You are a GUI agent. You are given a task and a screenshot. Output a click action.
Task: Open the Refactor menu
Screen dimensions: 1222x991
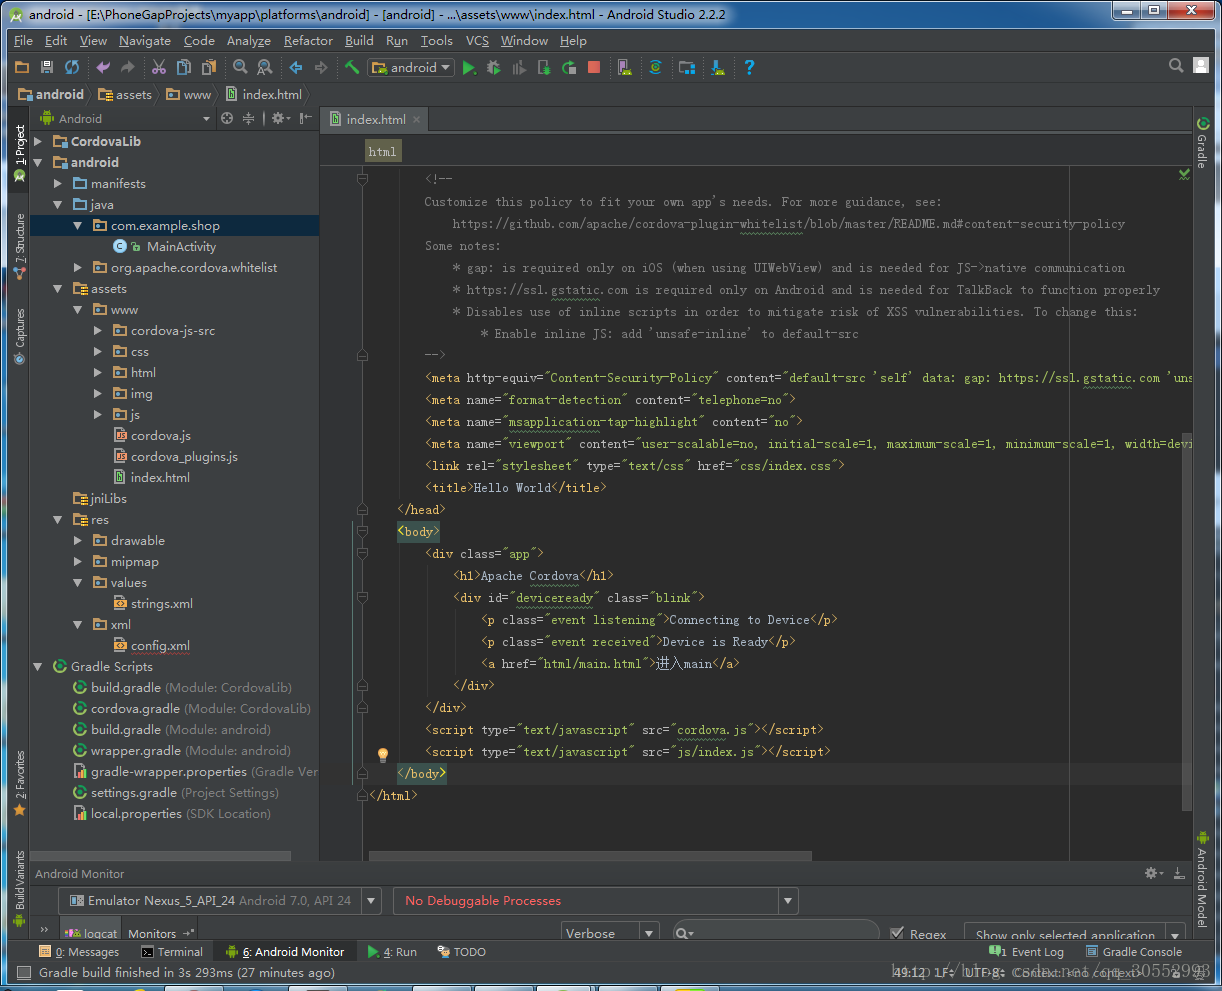click(x=308, y=41)
